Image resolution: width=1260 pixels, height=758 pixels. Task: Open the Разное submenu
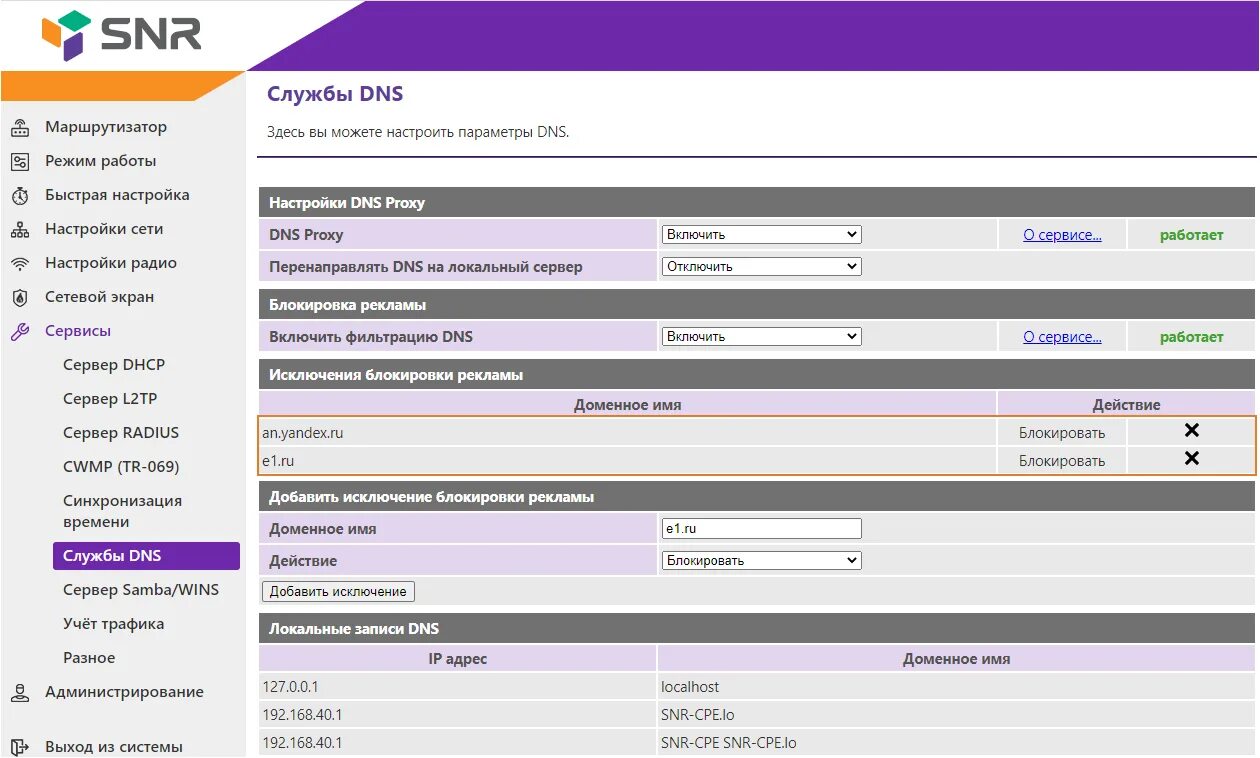pyautogui.click(x=89, y=658)
